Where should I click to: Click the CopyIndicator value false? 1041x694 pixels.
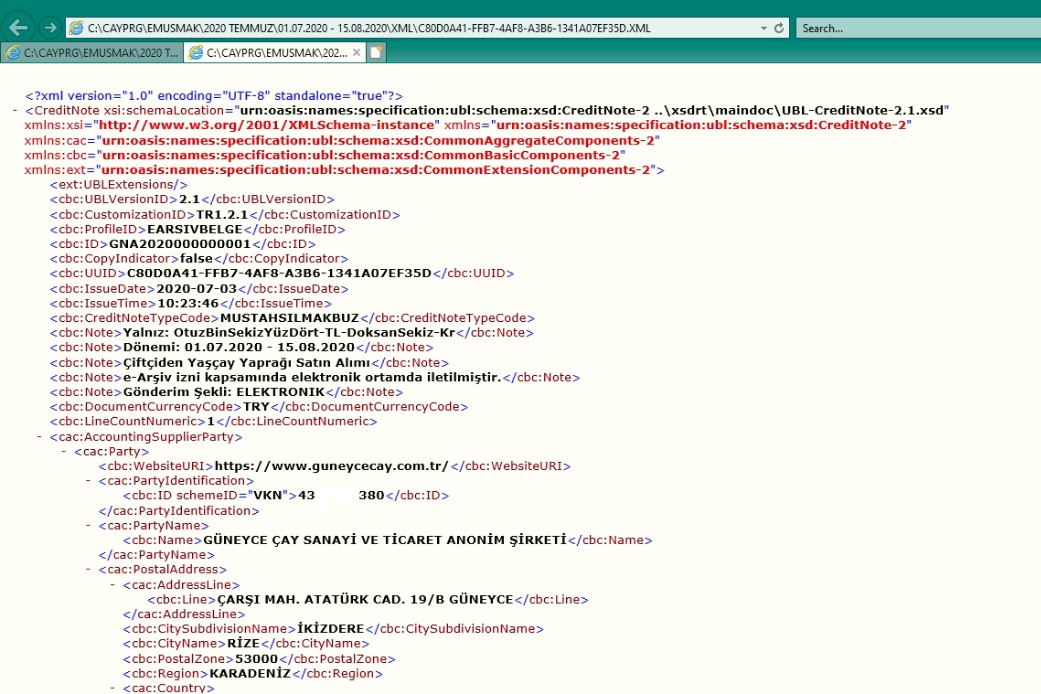[197, 258]
